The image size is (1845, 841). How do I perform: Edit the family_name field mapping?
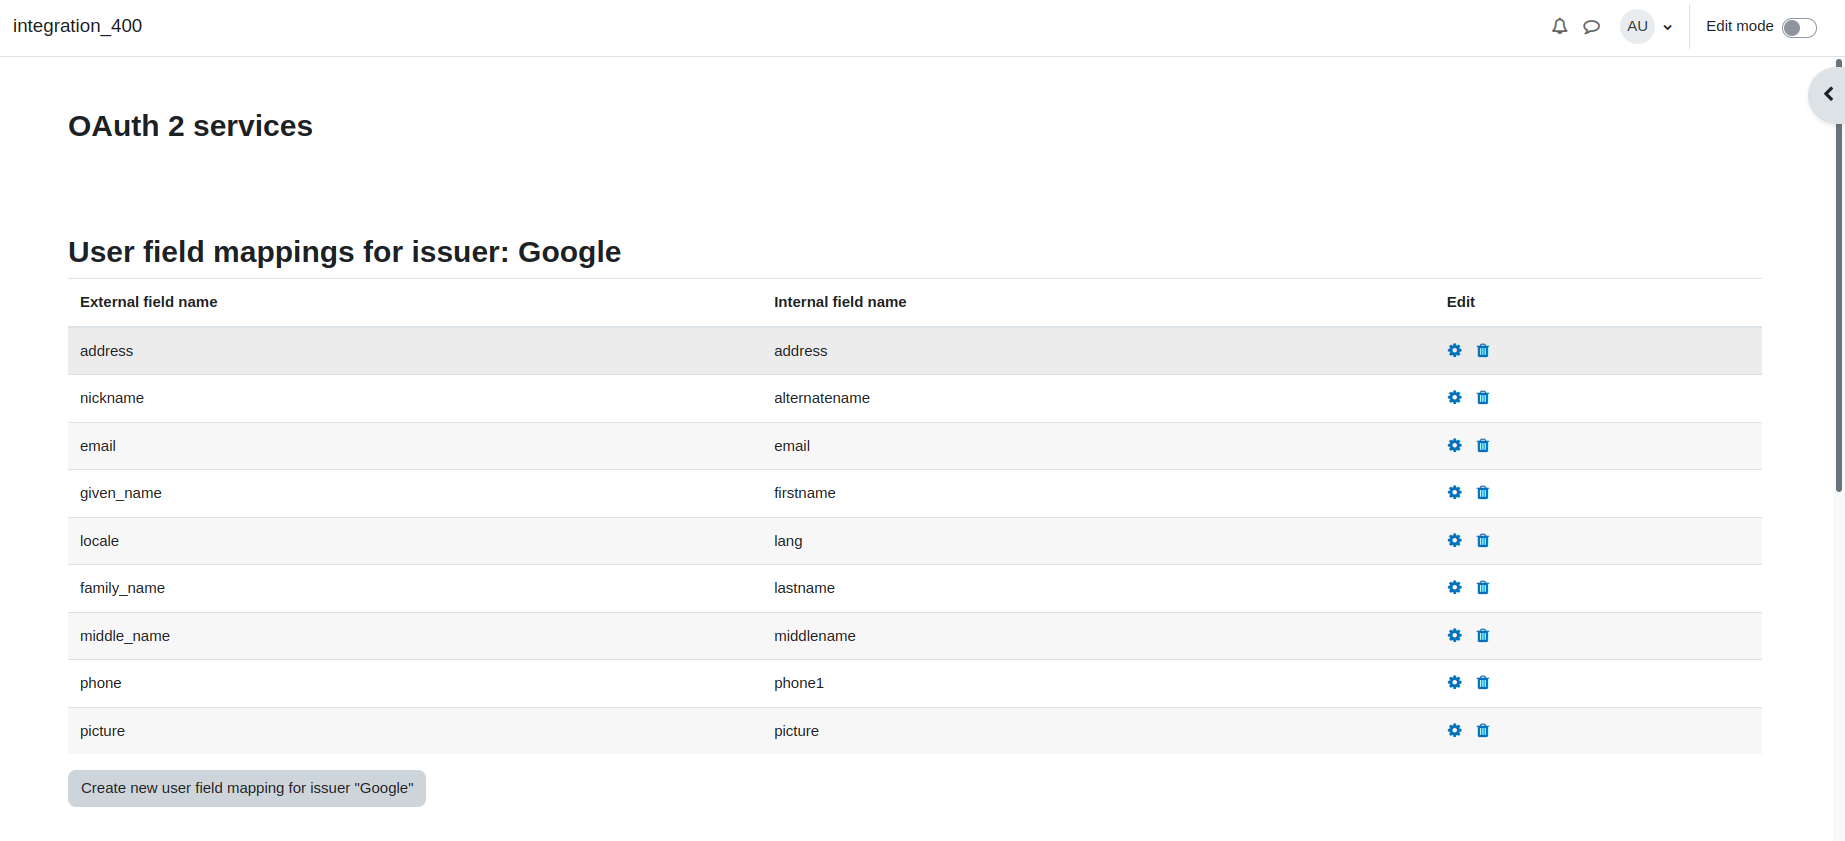[1454, 587]
